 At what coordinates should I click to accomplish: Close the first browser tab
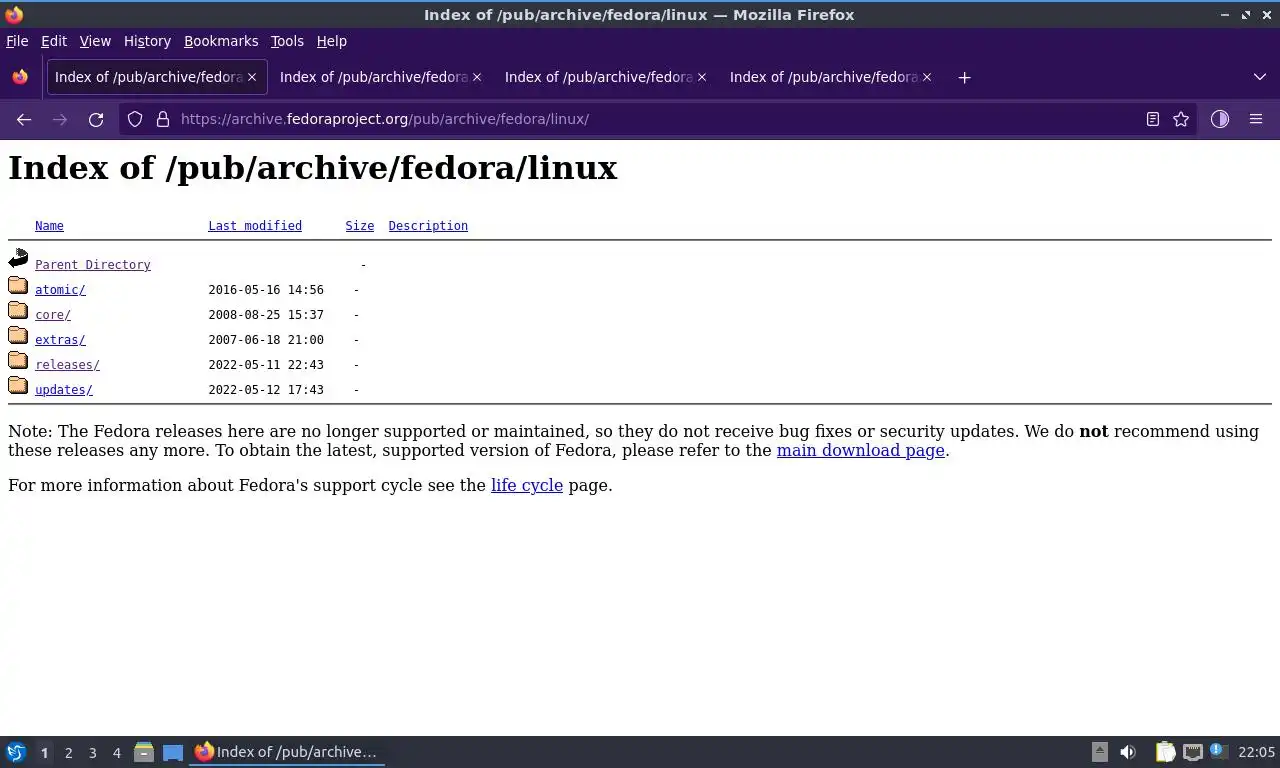[x=252, y=77]
